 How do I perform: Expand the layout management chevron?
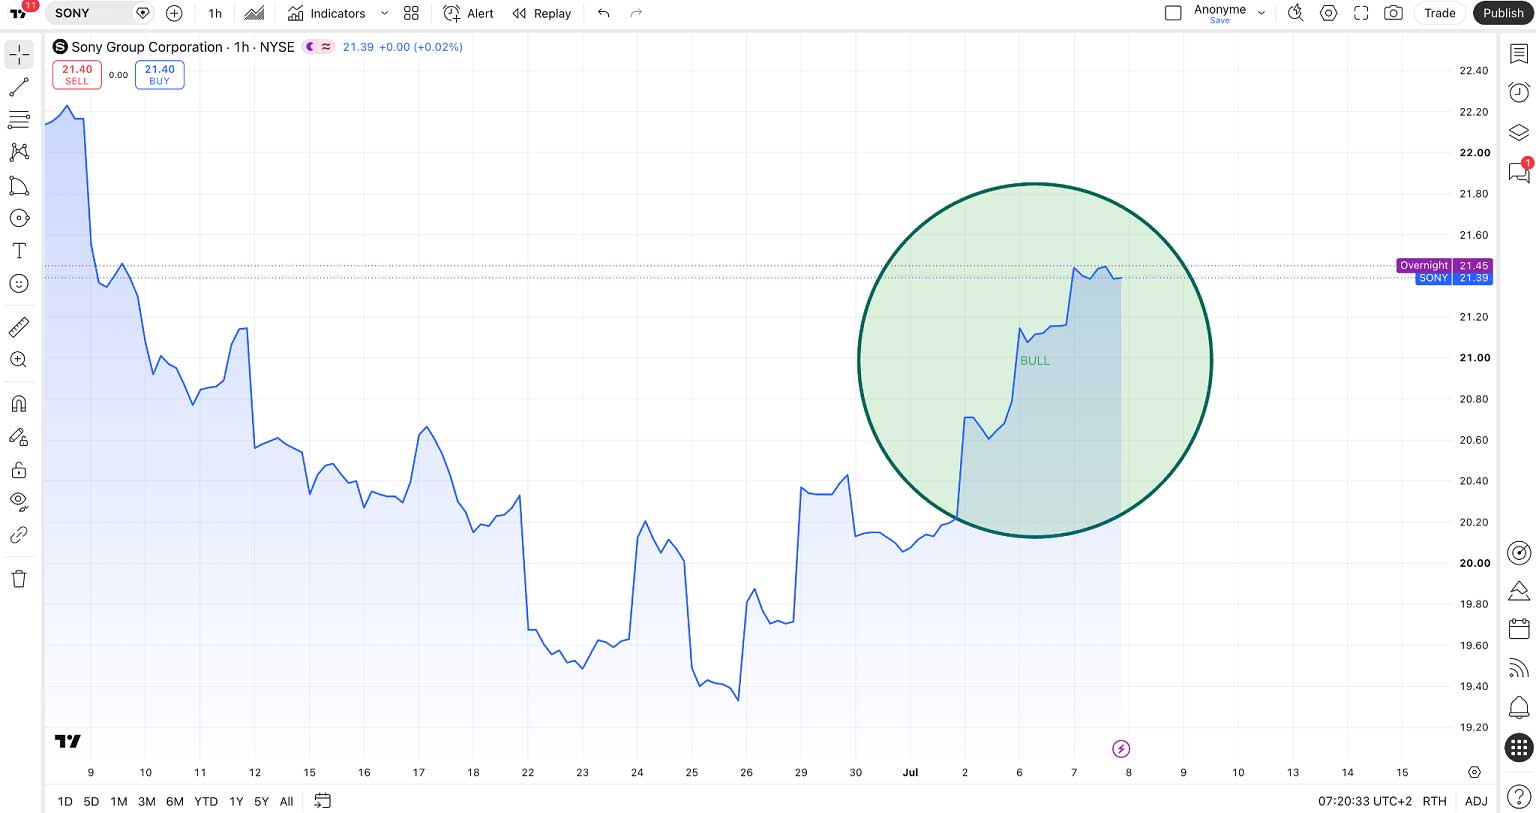[x=1261, y=13]
